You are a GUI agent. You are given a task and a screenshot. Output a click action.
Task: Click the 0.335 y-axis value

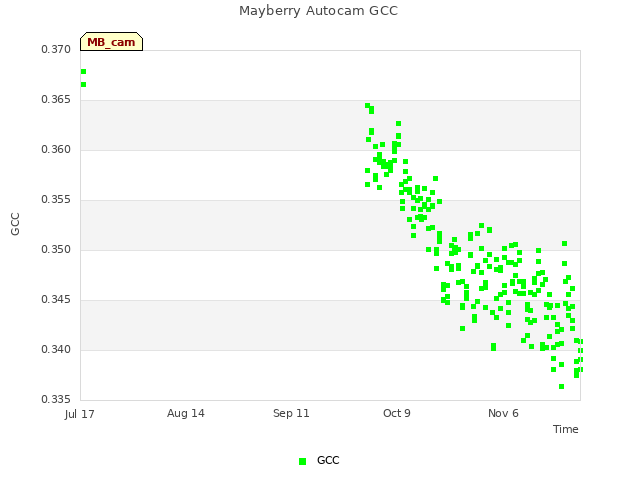pos(56,399)
